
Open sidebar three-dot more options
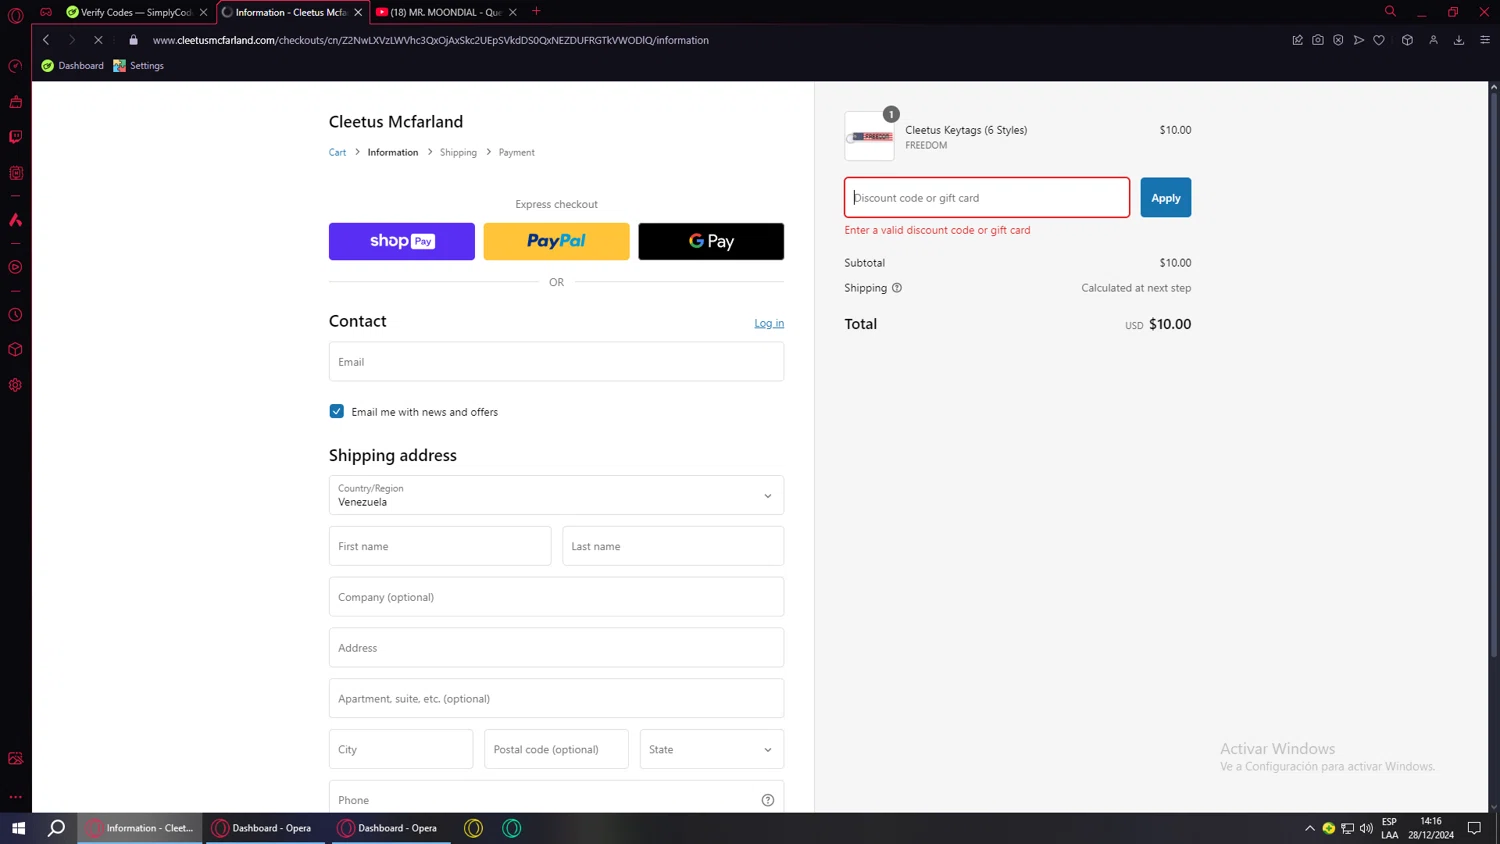pyautogui.click(x=15, y=797)
